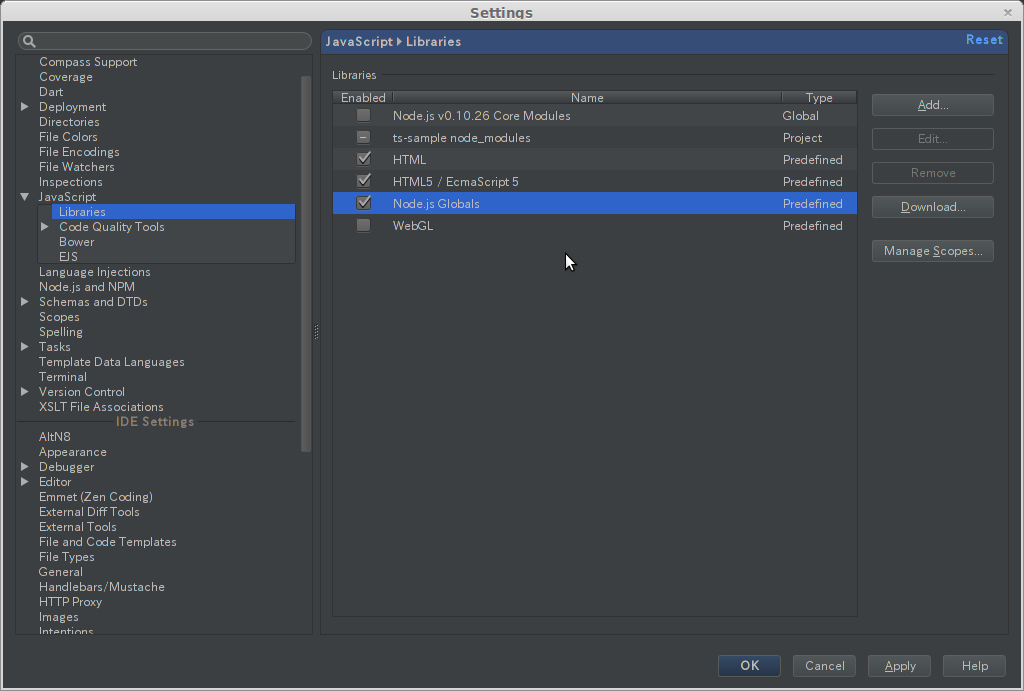Click the Enabled column header
The height and width of the screenshot is (691, 1024).
pos(363,97)
